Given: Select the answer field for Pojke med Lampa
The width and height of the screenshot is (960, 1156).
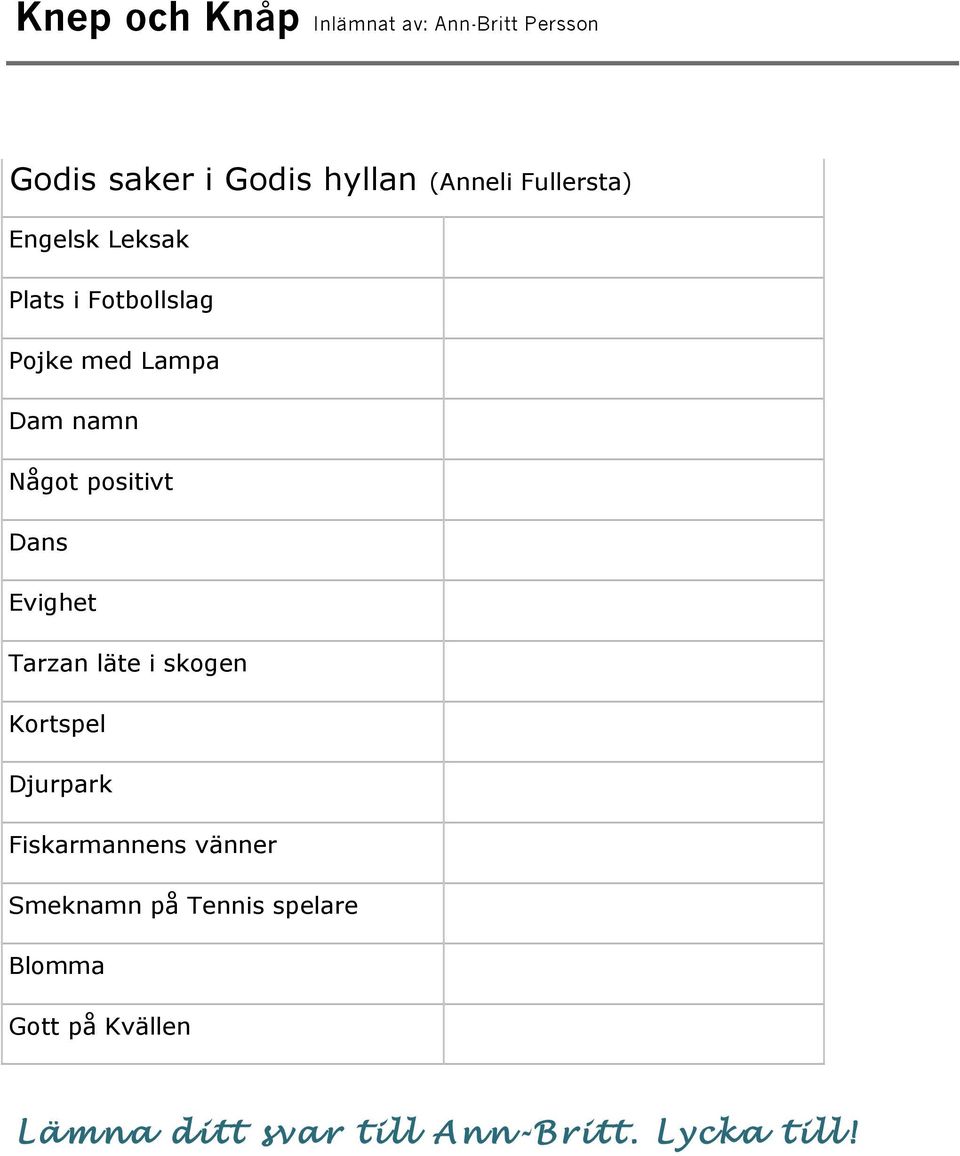Looking at the screenshot, I should [x=633, y=369].
